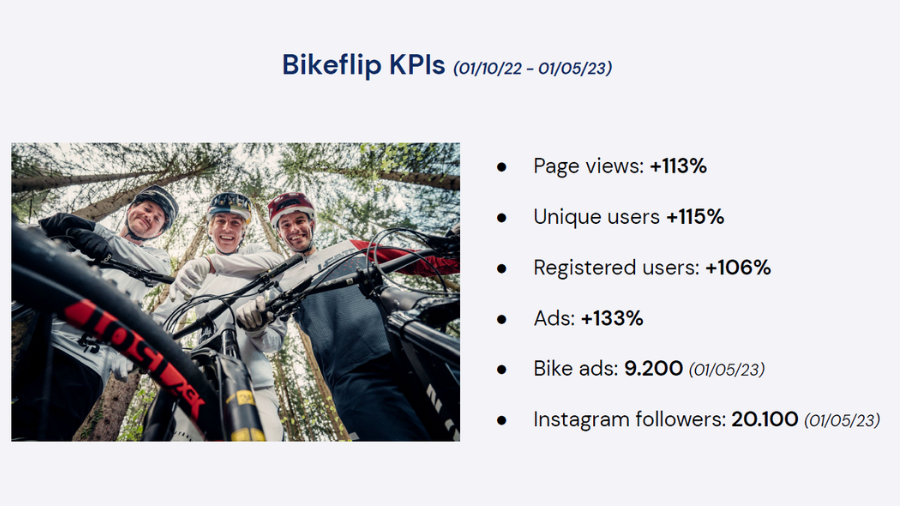Image resolution: width=900 pixels, height=506 pixels.
Task: Click the bullet point before Page views
Action: 502,167
